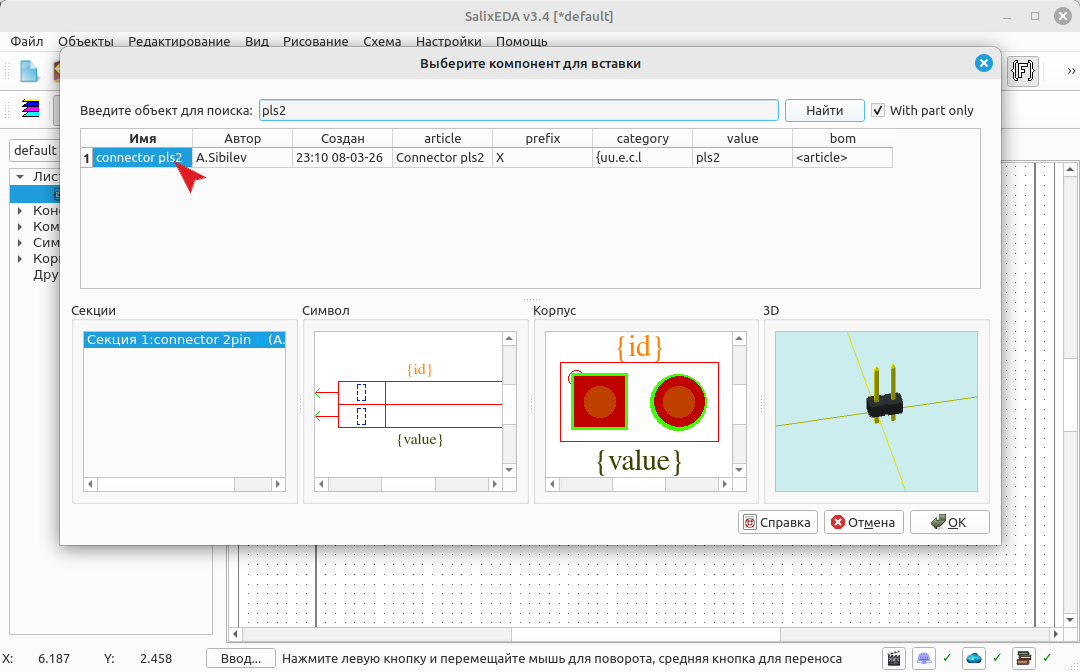Click the stacked books library icon
Screen dimensions: 1080x672
click(x=1024, y=658)
